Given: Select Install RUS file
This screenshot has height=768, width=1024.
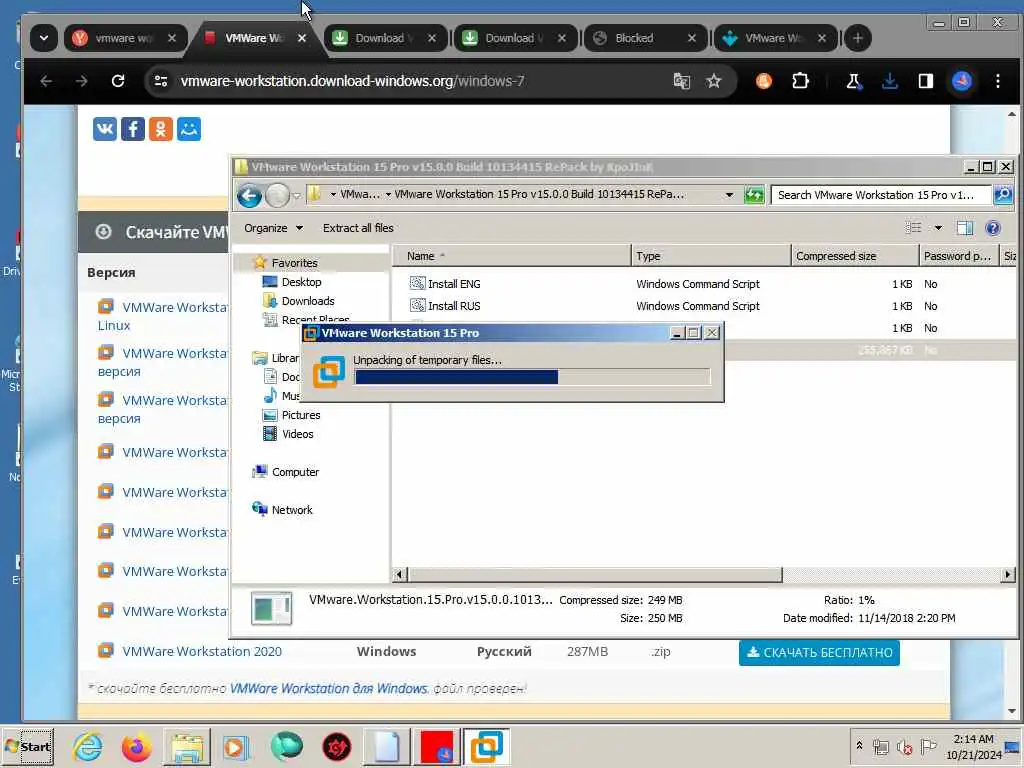Looking at the screenshot, I should (x=454, y=306).
